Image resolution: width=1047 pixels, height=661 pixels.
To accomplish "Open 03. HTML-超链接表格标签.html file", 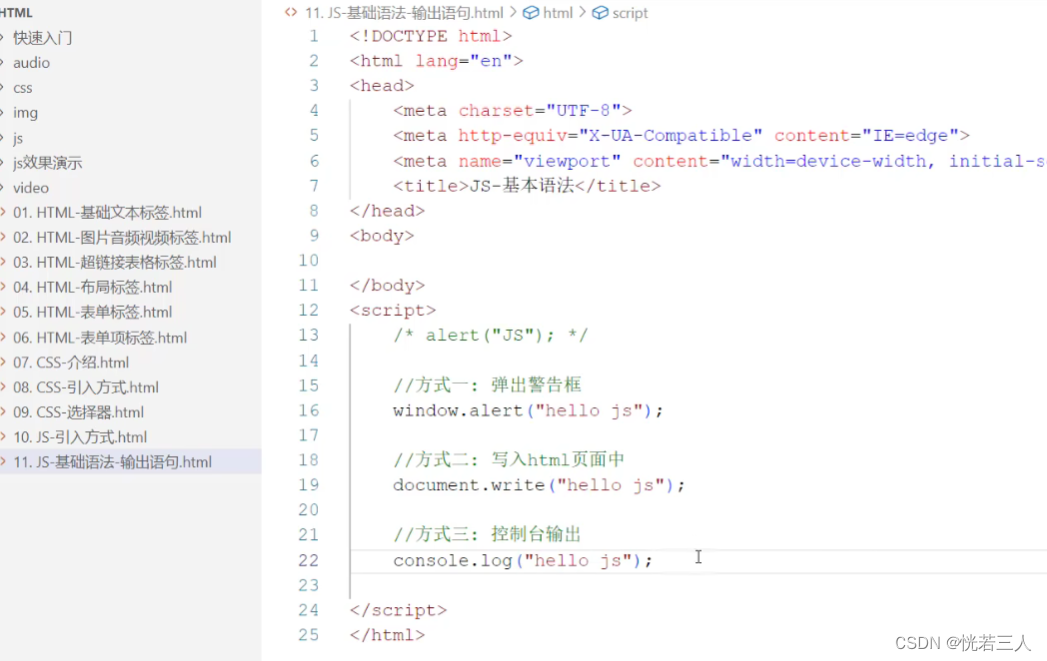I will point(115,262).
